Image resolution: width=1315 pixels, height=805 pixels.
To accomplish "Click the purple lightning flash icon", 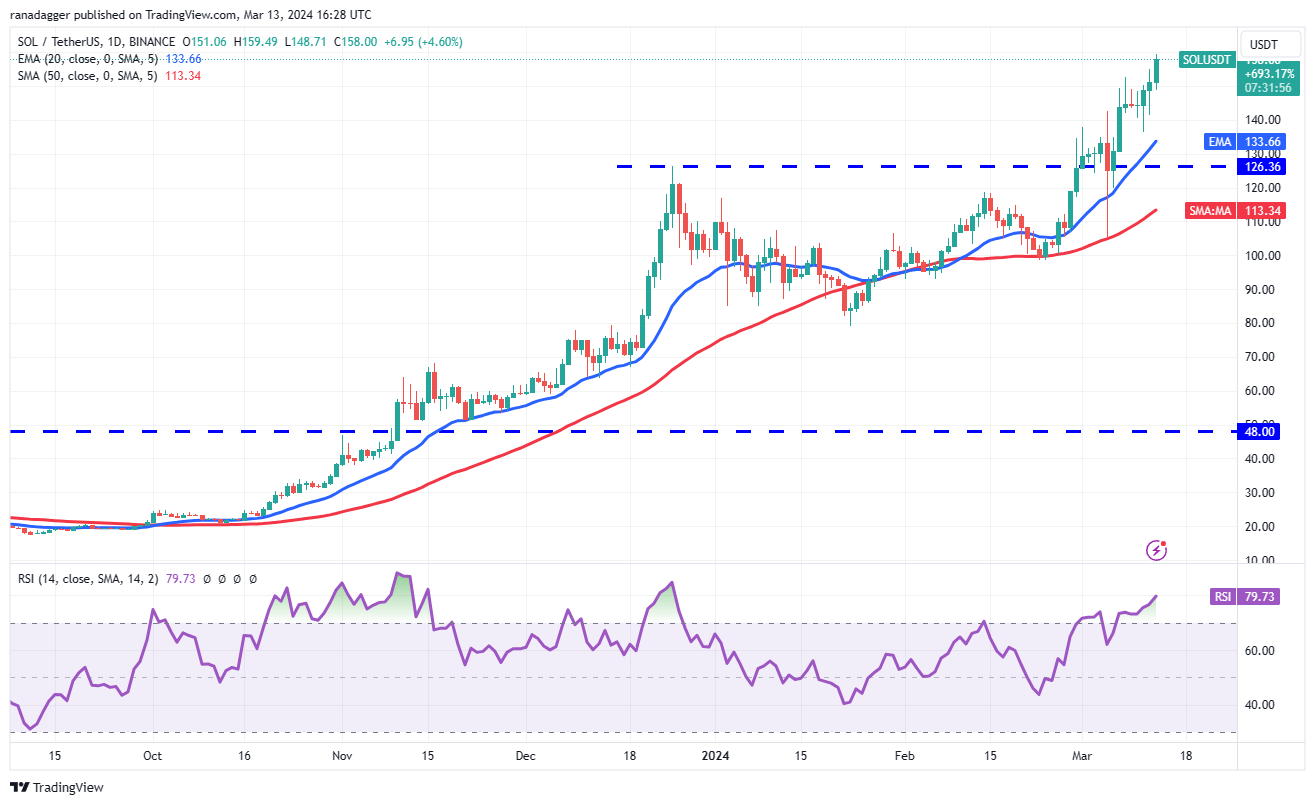I will [x=1157, y=549].
